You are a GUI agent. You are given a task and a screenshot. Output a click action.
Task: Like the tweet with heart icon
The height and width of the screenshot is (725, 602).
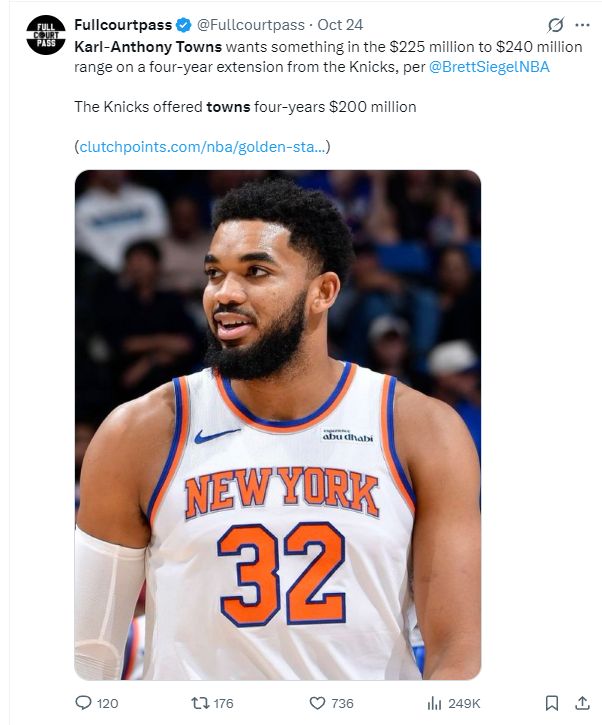(x=317, y=703)
